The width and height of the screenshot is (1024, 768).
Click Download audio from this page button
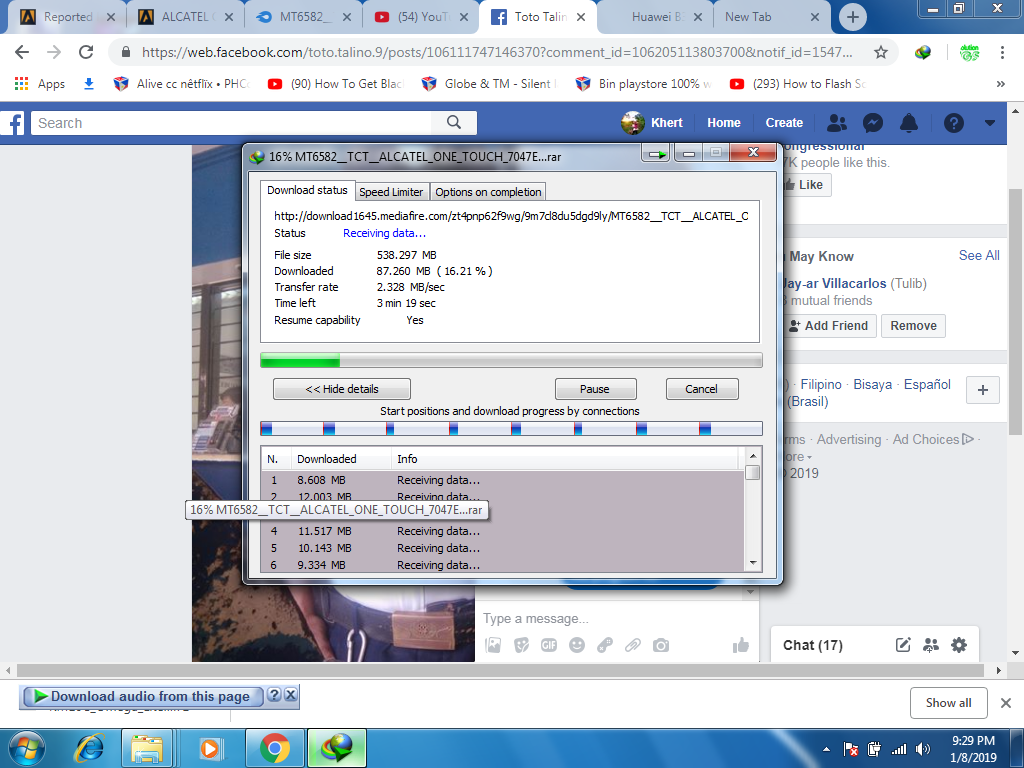pos(143,696)
